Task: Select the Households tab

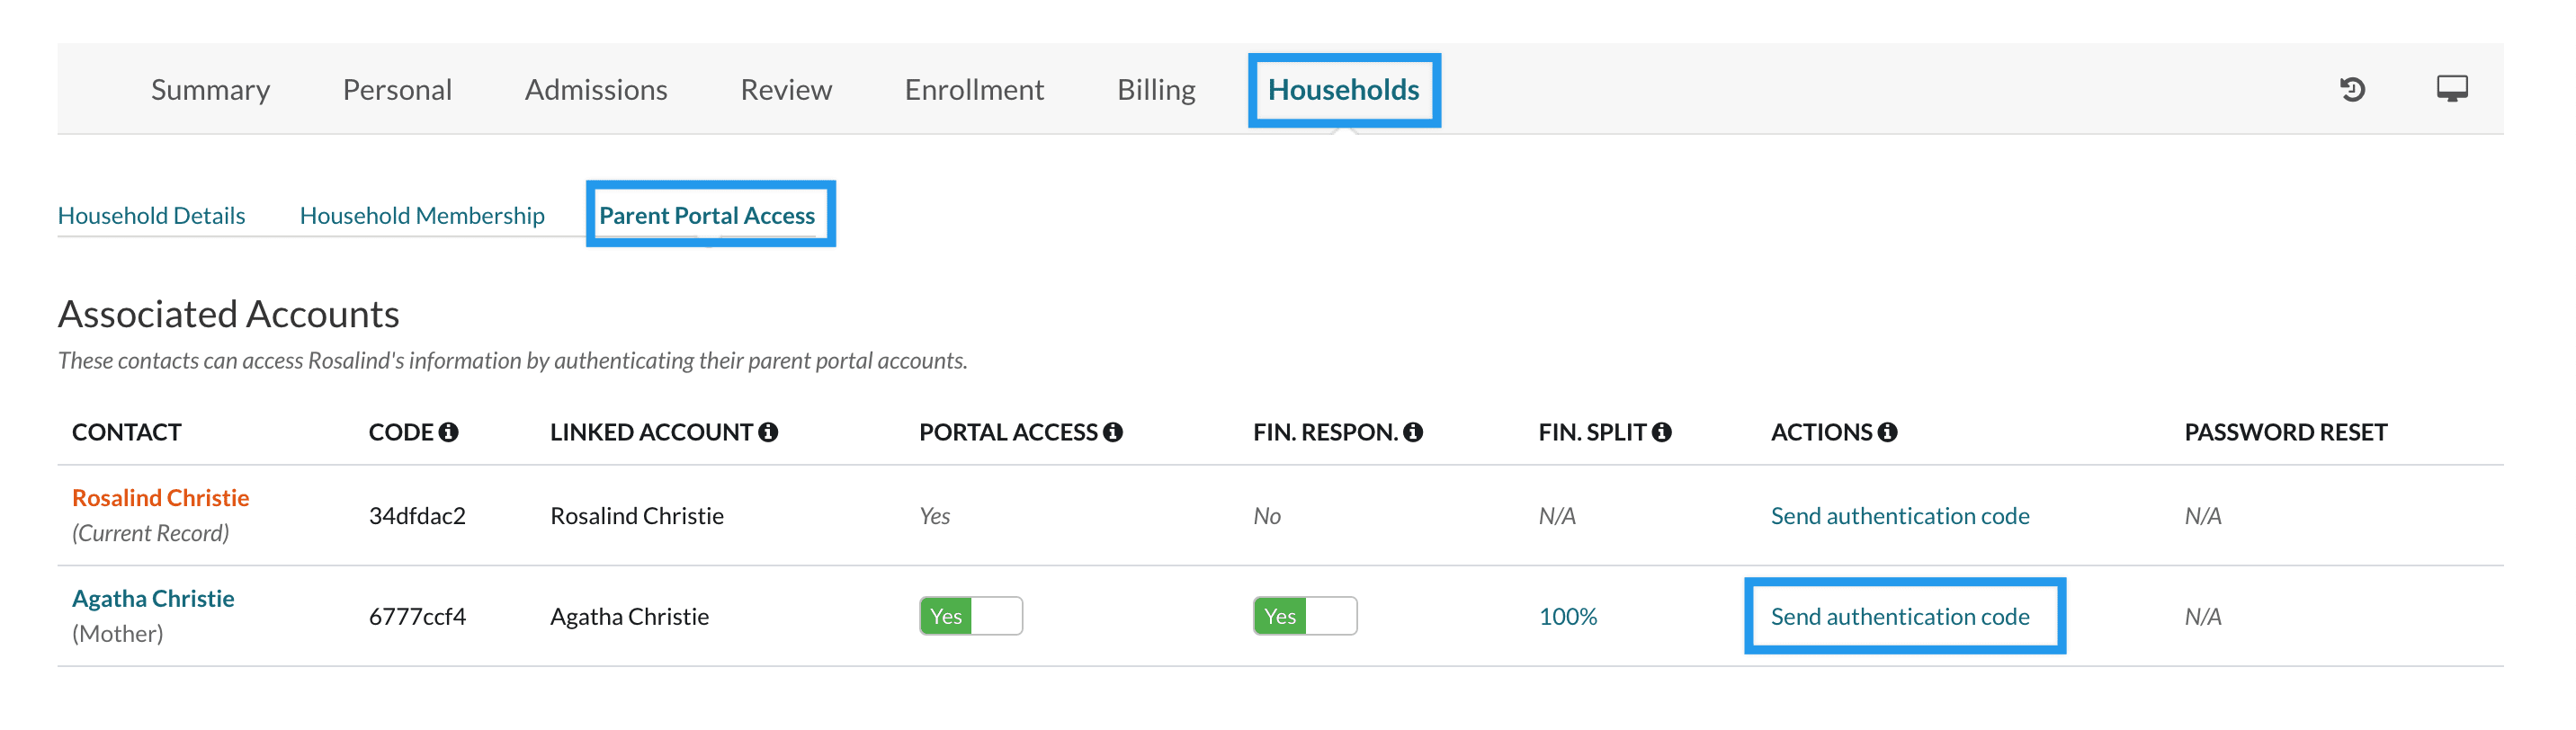Action: (1343, 90)
